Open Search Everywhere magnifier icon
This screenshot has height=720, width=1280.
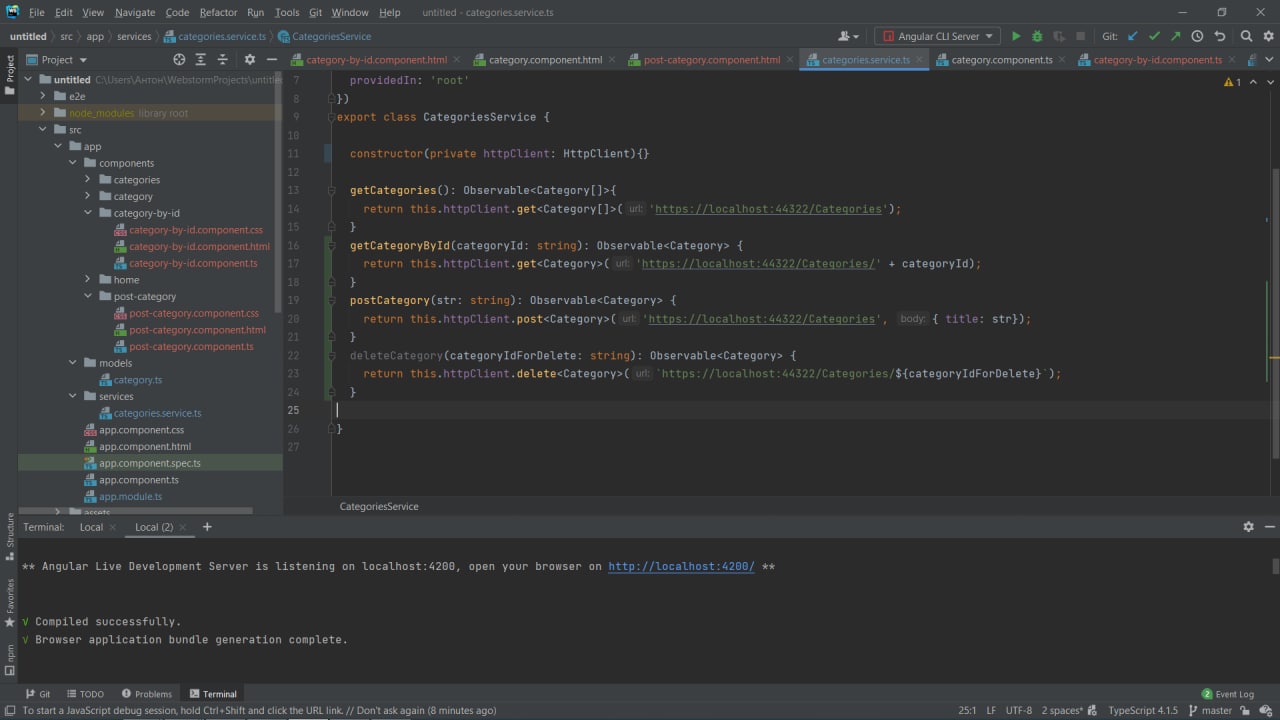(1246, 36)
